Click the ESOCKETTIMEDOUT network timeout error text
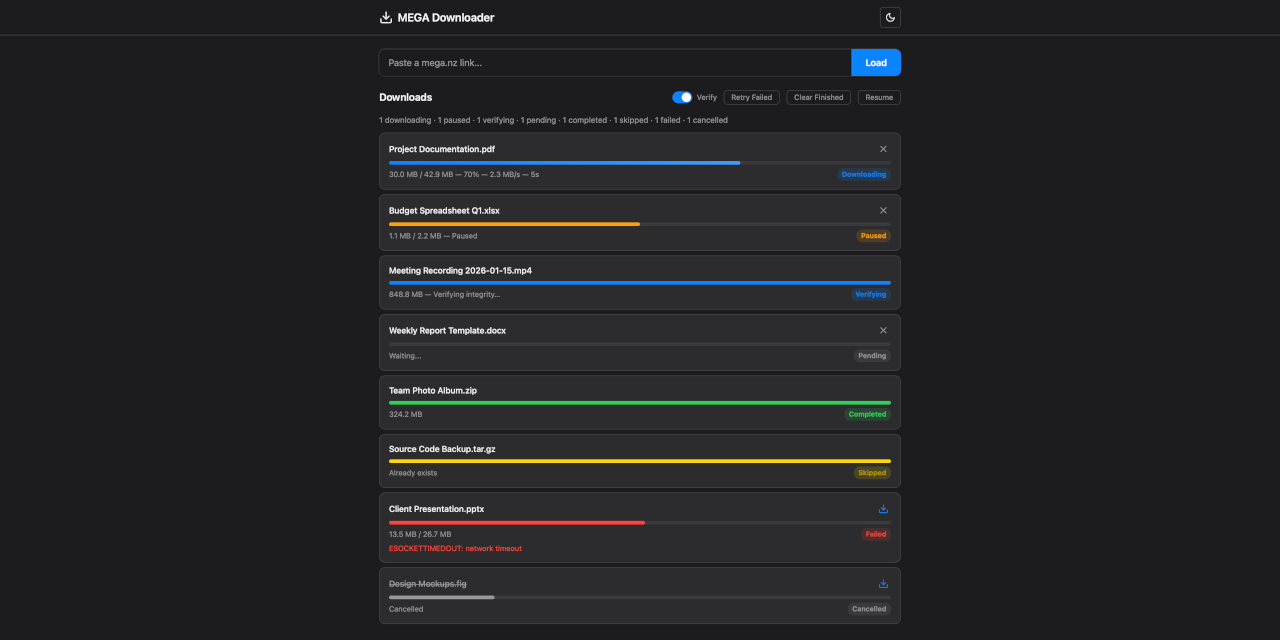Image resolution: width=1280 pixels, height=640 pixels. point(455,548)
